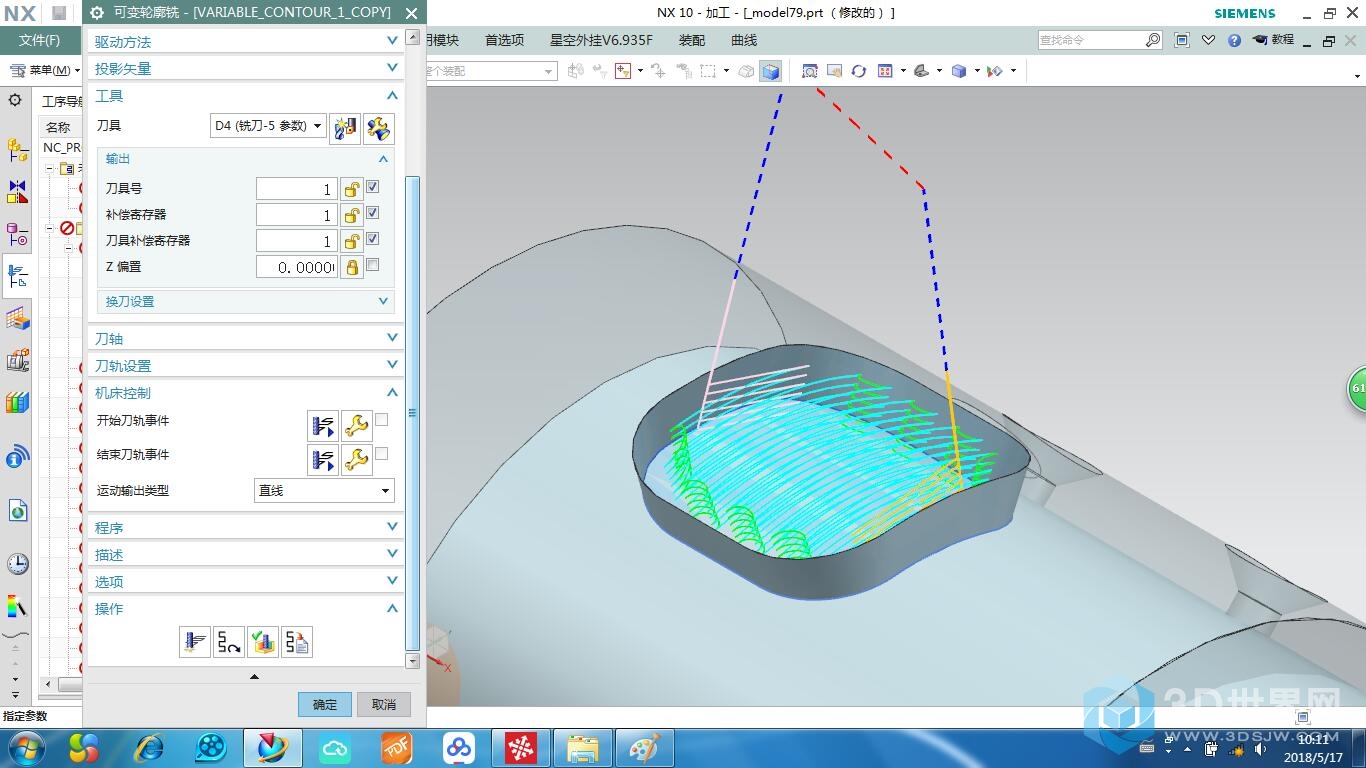
Task: Expand the 描述 section
Action: point(246,554)
